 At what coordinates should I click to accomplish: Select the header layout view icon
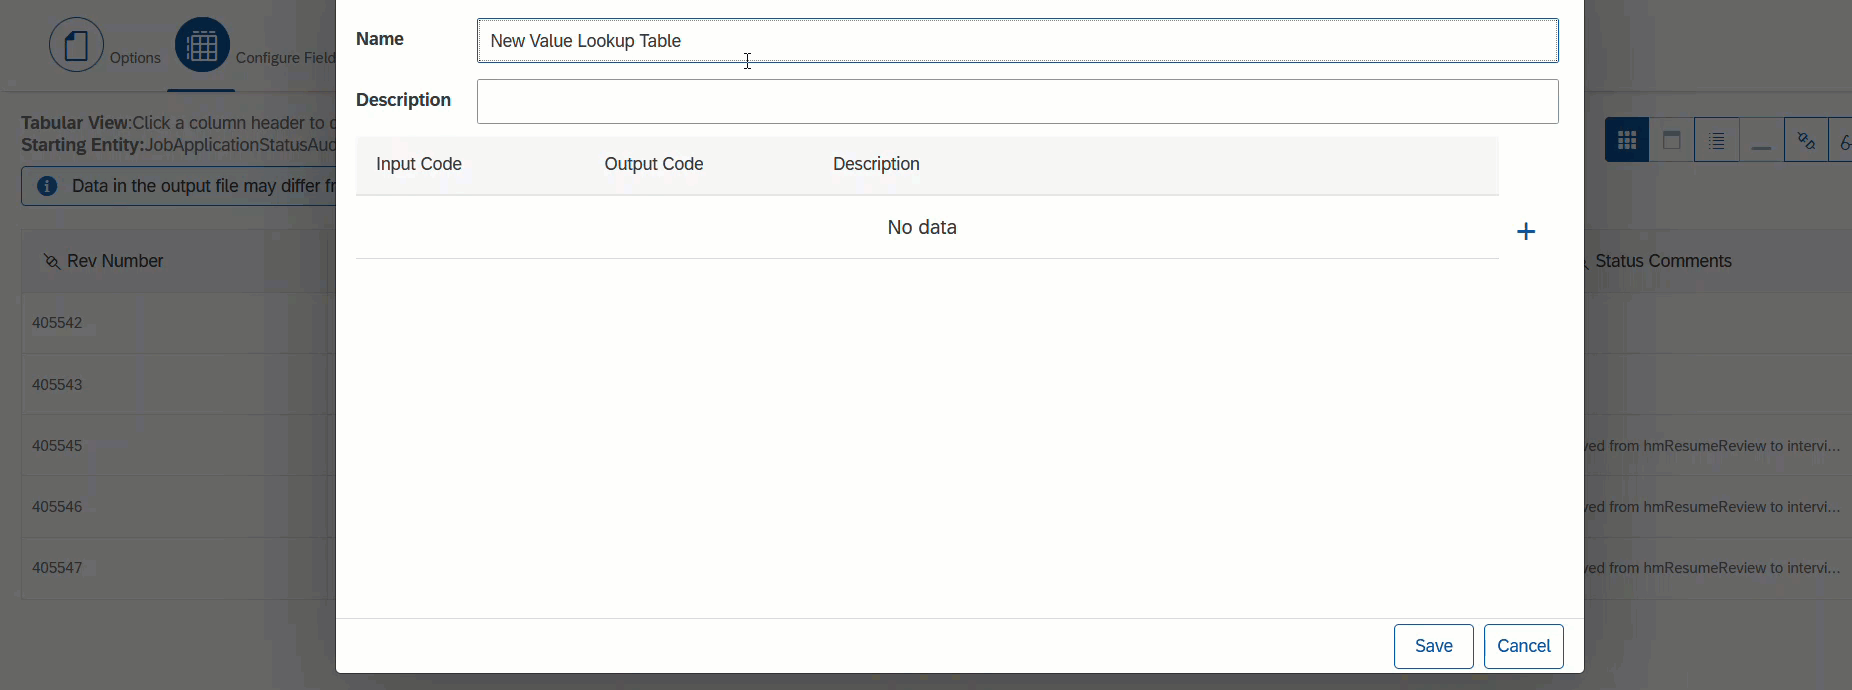coord(1672,140)
